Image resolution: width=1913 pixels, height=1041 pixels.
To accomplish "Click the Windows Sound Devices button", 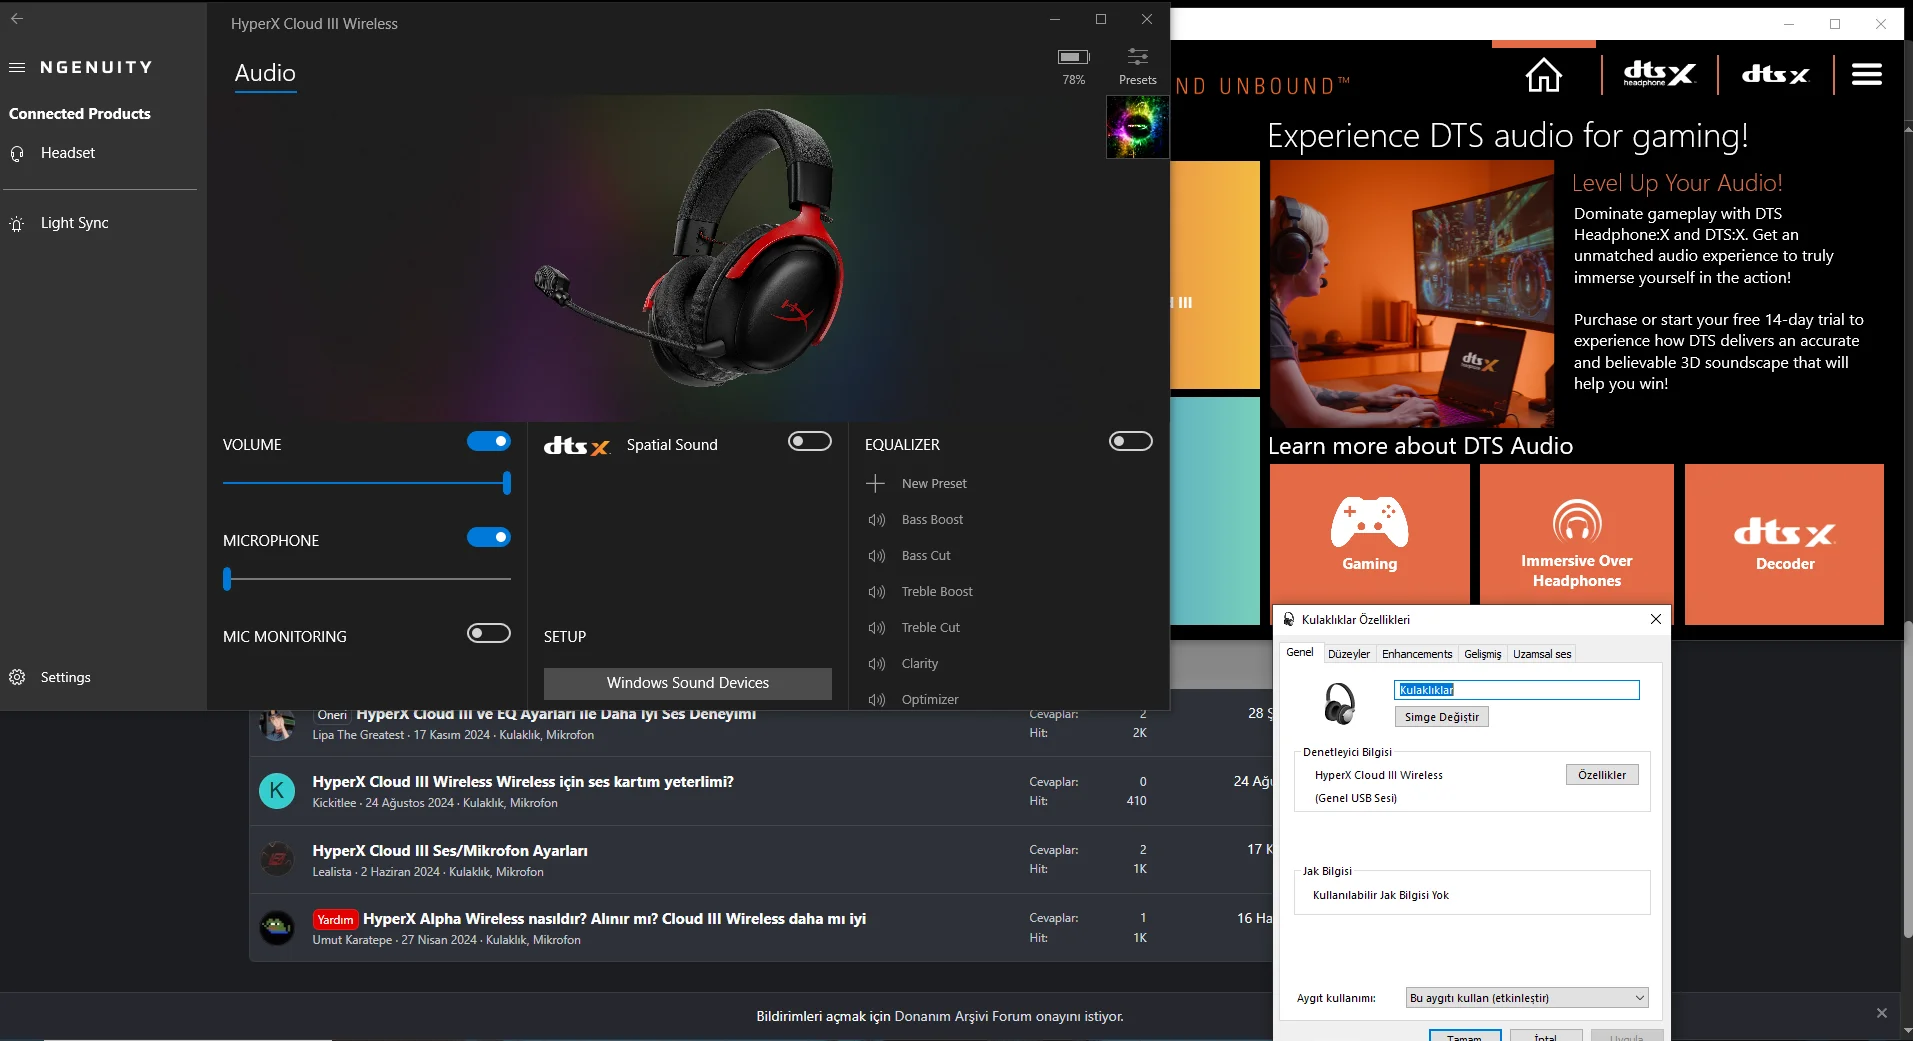I will coord(688,683).
